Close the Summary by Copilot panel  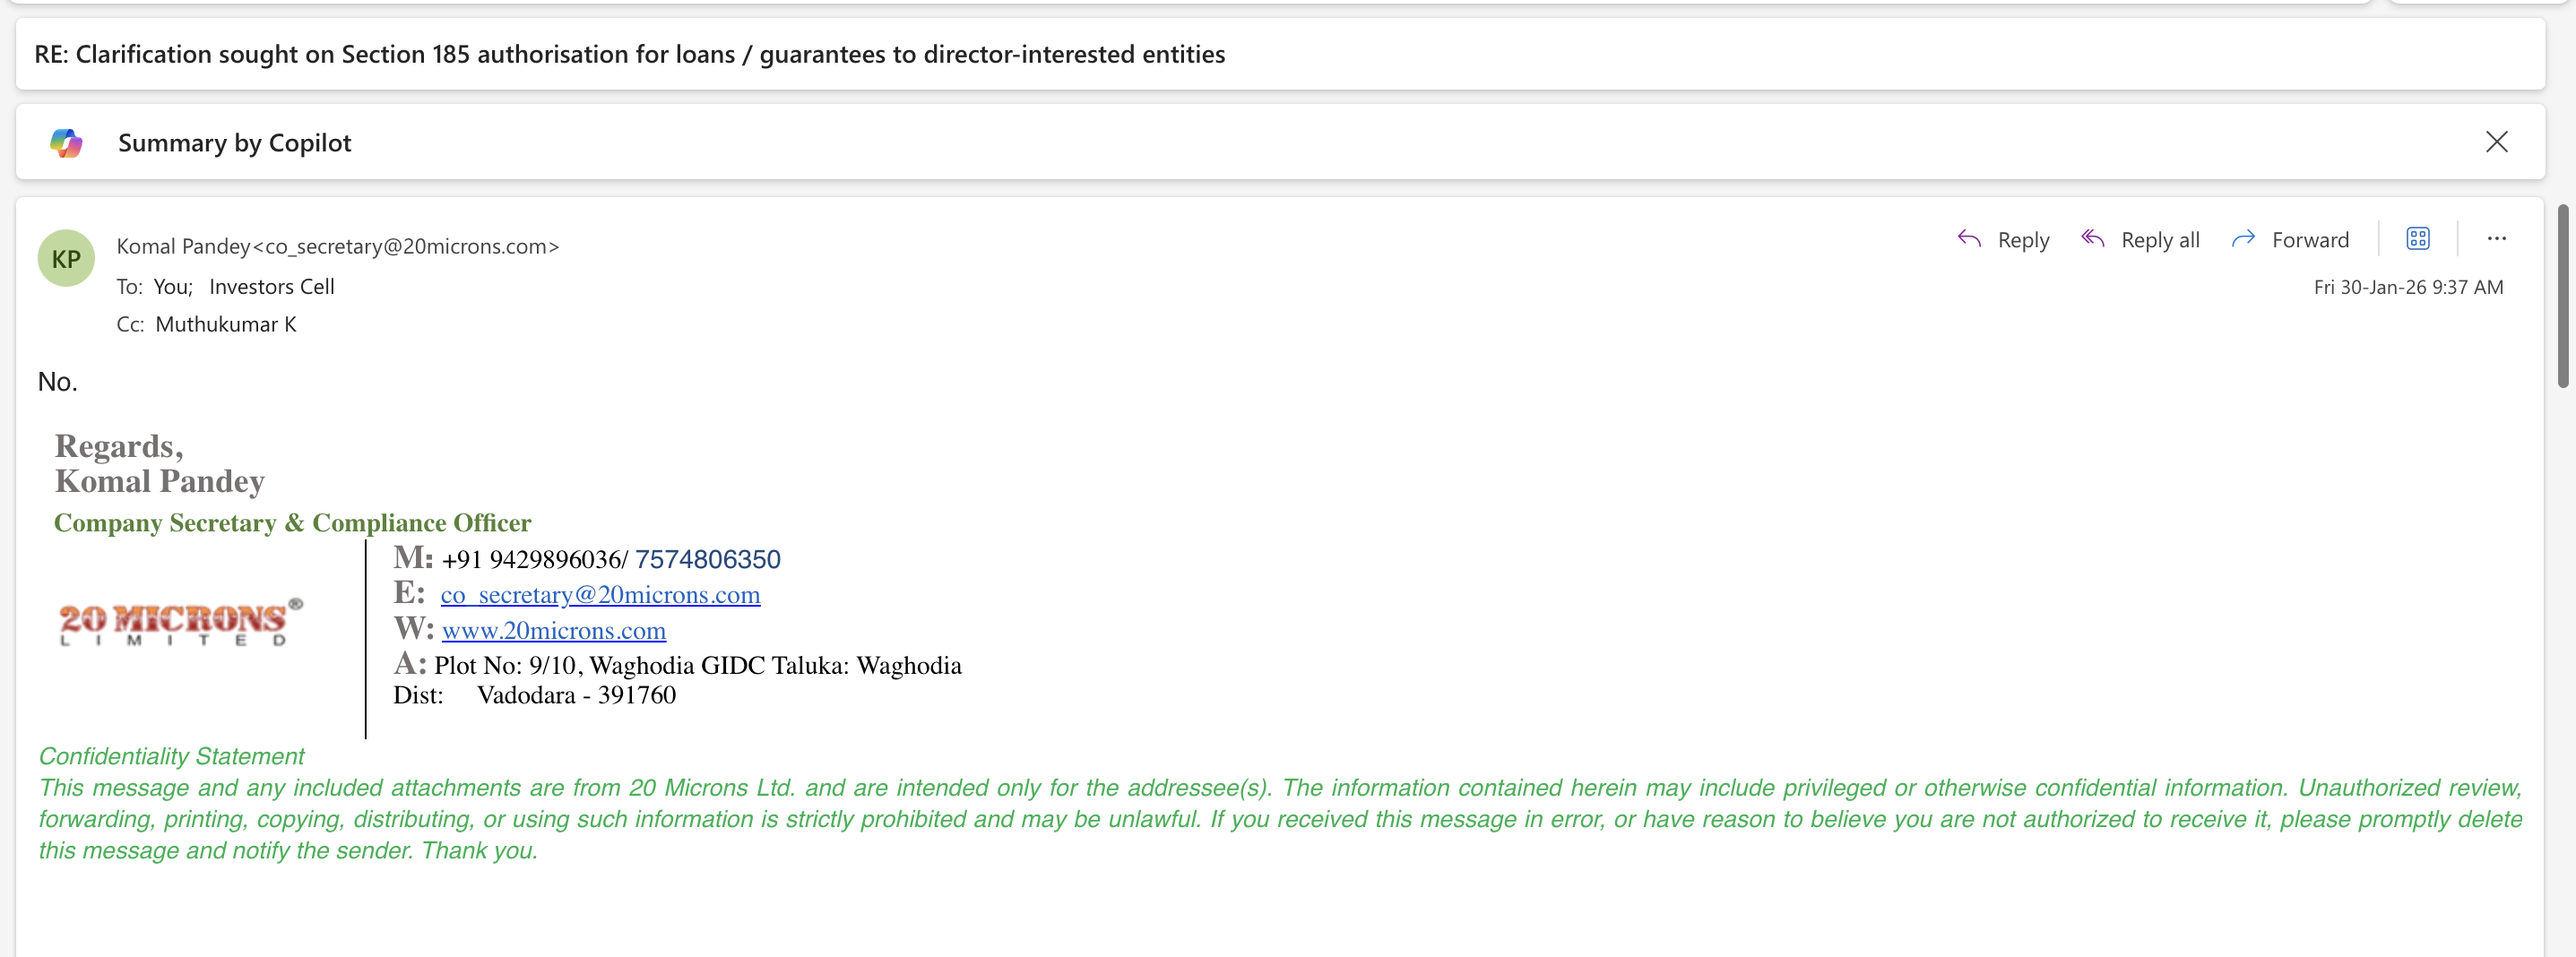click(x=2496, y=142)
